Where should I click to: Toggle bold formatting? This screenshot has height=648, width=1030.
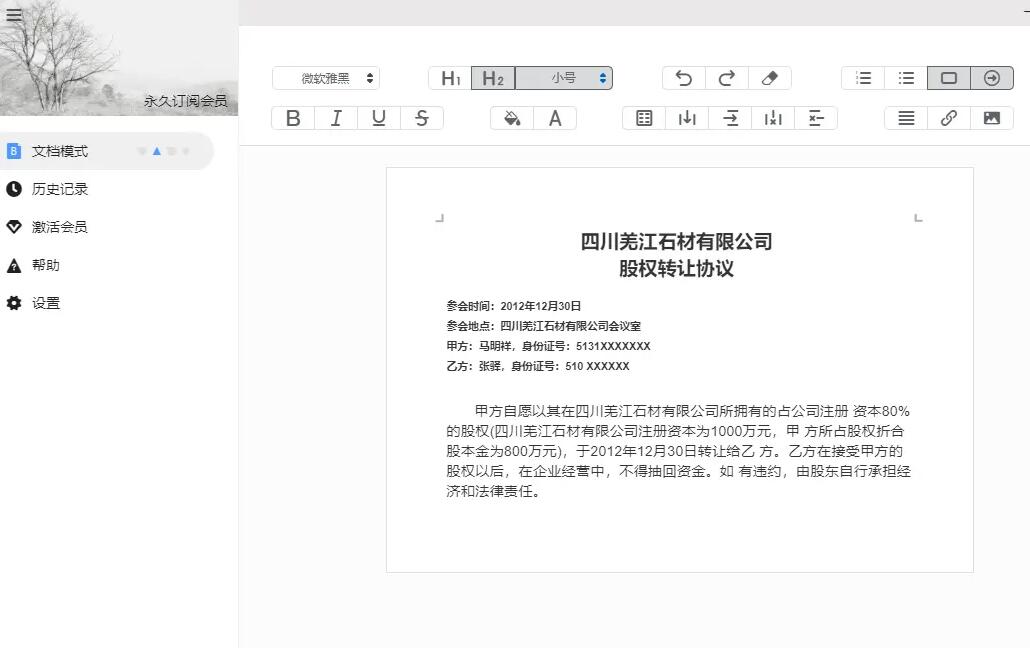[292, 117]
